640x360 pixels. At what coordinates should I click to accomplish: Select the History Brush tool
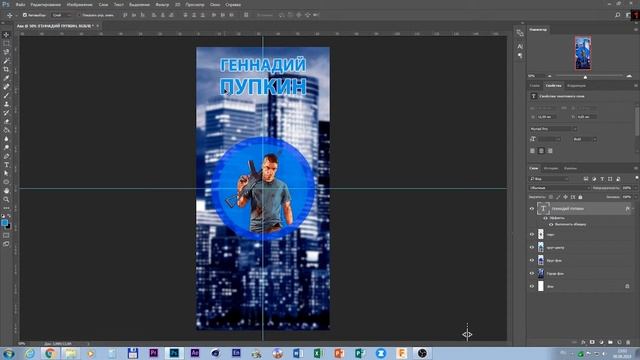click(x=6, y=113)
